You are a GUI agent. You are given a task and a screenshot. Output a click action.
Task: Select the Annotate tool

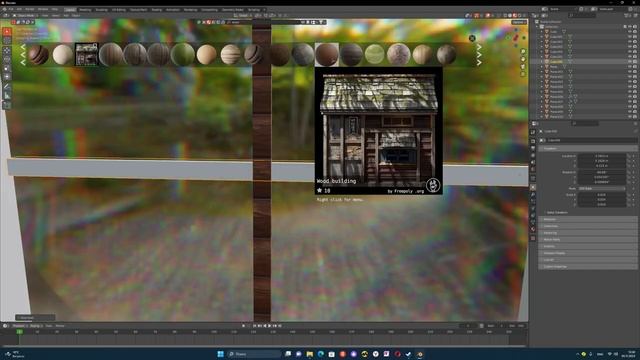[x=7, y=87]
